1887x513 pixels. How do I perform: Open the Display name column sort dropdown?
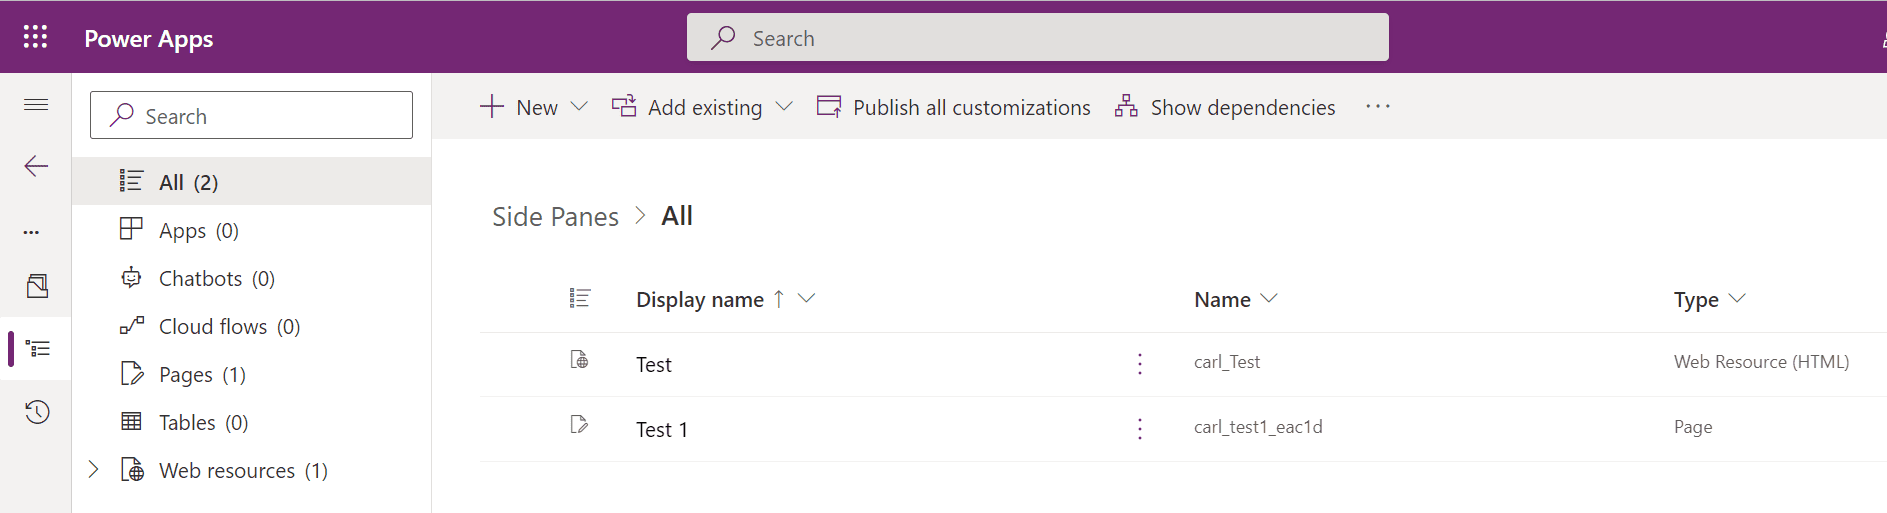[807, 298]
